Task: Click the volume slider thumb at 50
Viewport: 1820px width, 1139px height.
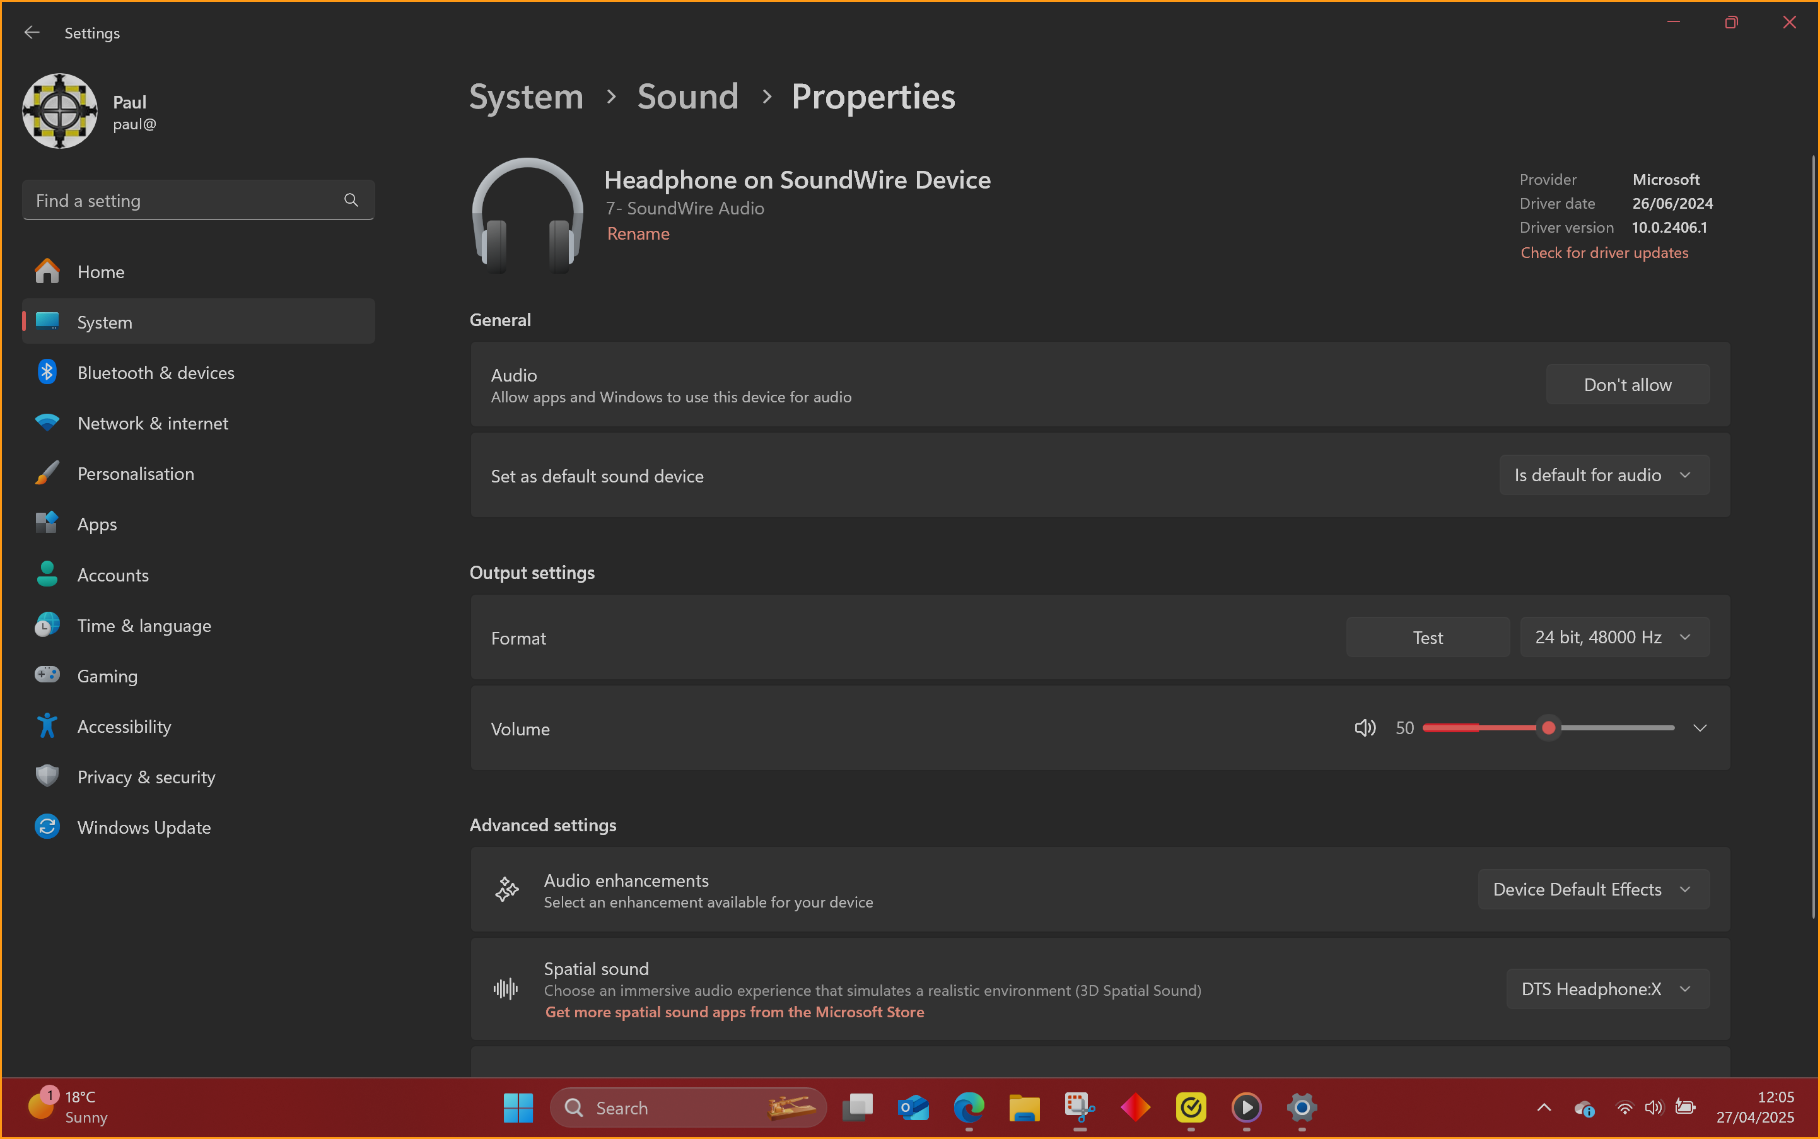Action: 1548,728
